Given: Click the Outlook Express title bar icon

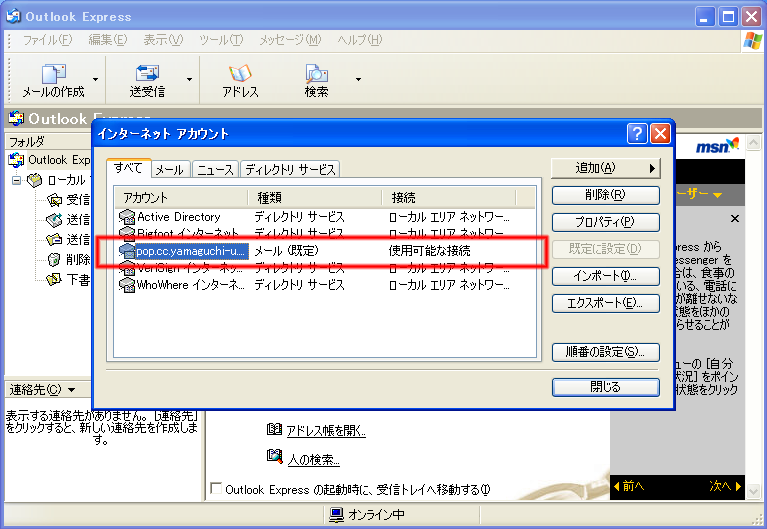Looking at the screenshot, I should point(13,17).
